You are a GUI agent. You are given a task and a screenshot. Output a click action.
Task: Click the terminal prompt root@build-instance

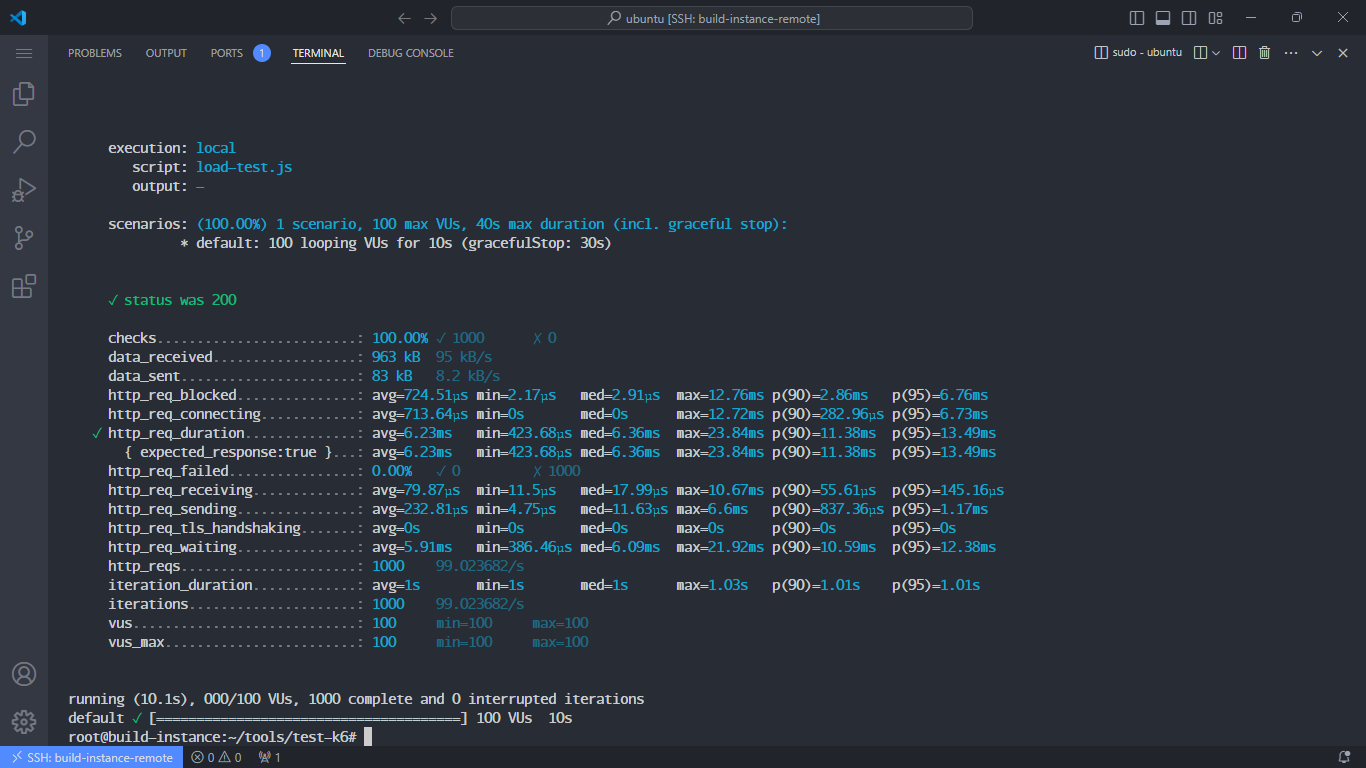click(212, 737)
